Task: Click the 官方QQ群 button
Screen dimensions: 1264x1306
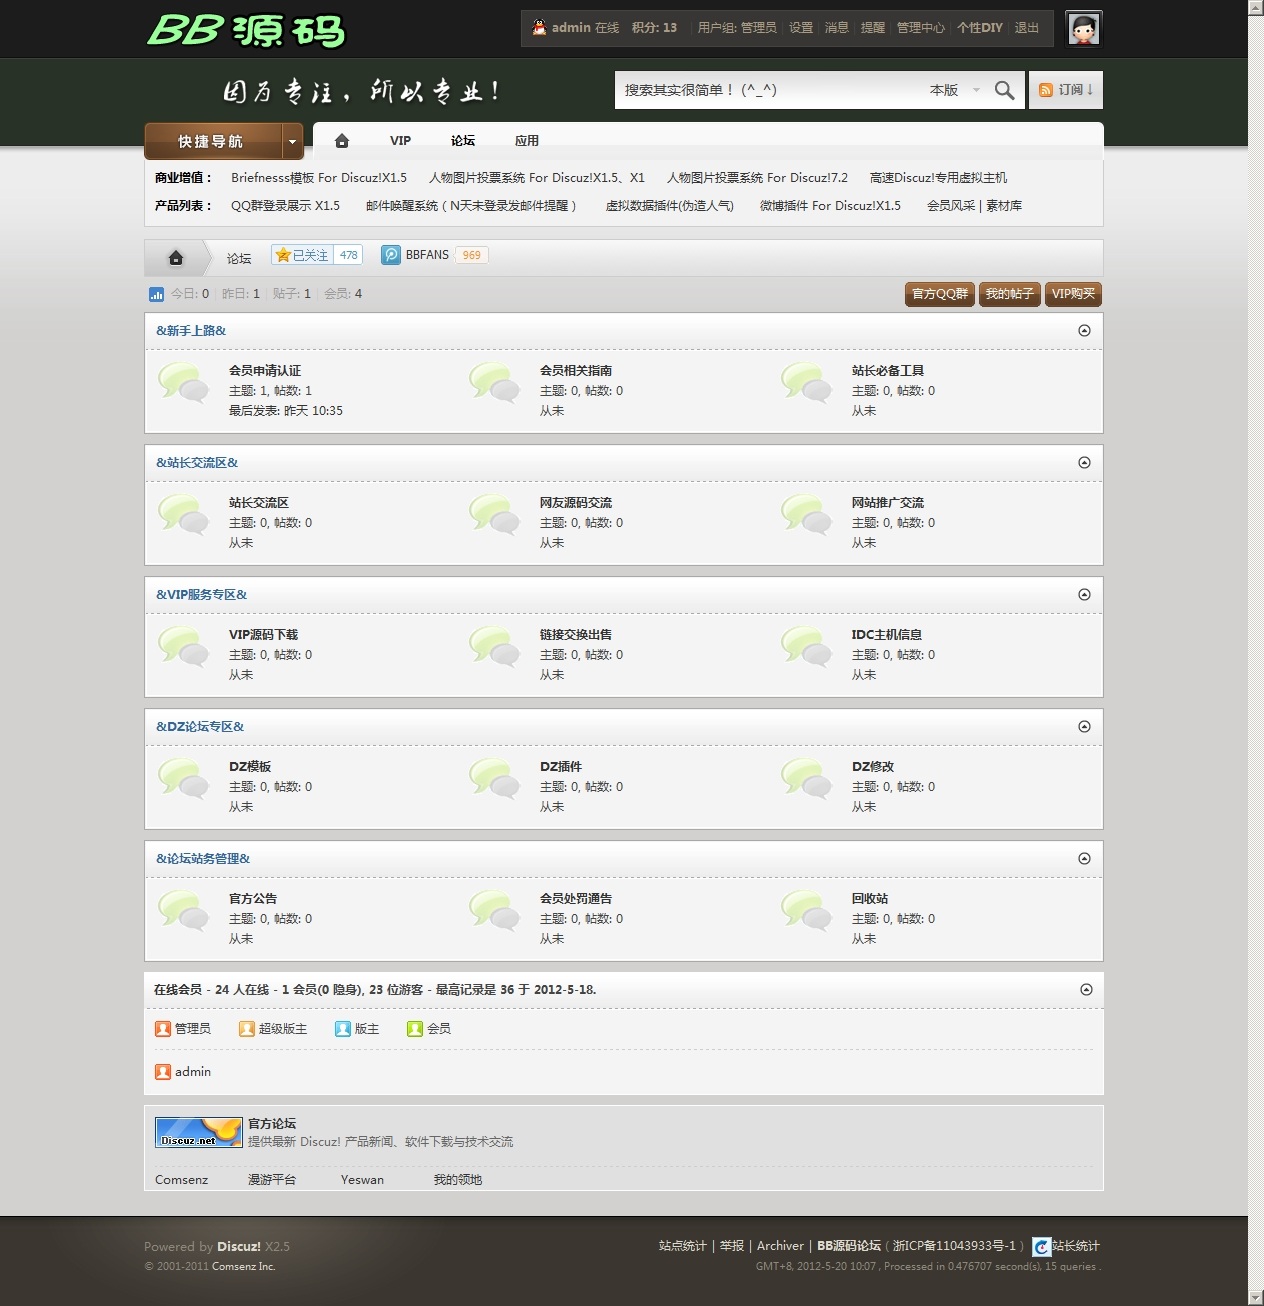Action: [940, 294]
